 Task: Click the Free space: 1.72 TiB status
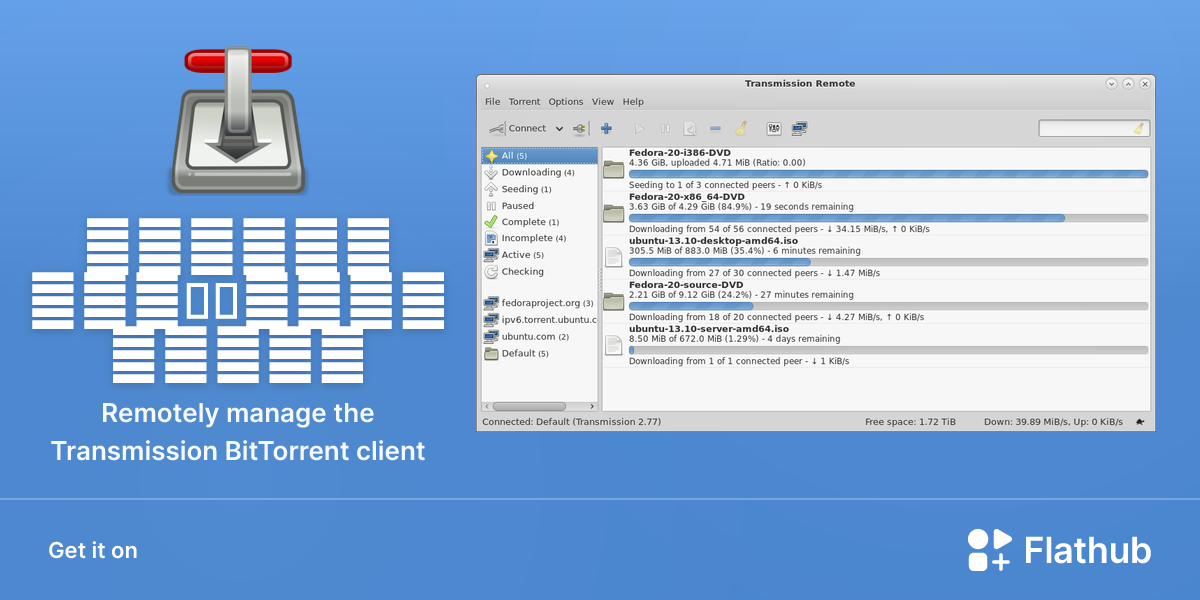pyautogui.click(x=910, y=422)
